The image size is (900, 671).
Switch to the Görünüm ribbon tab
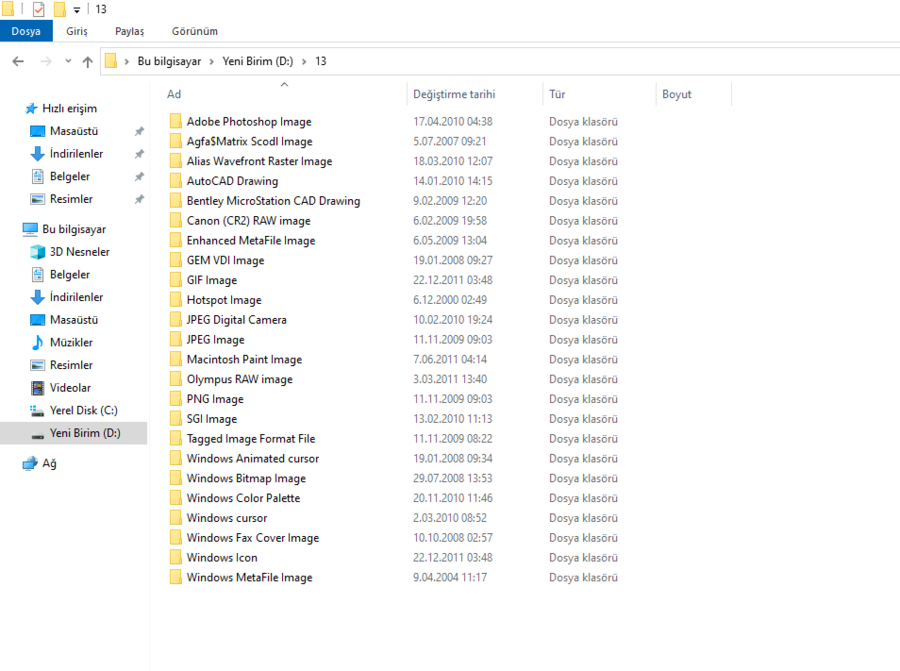195,31
